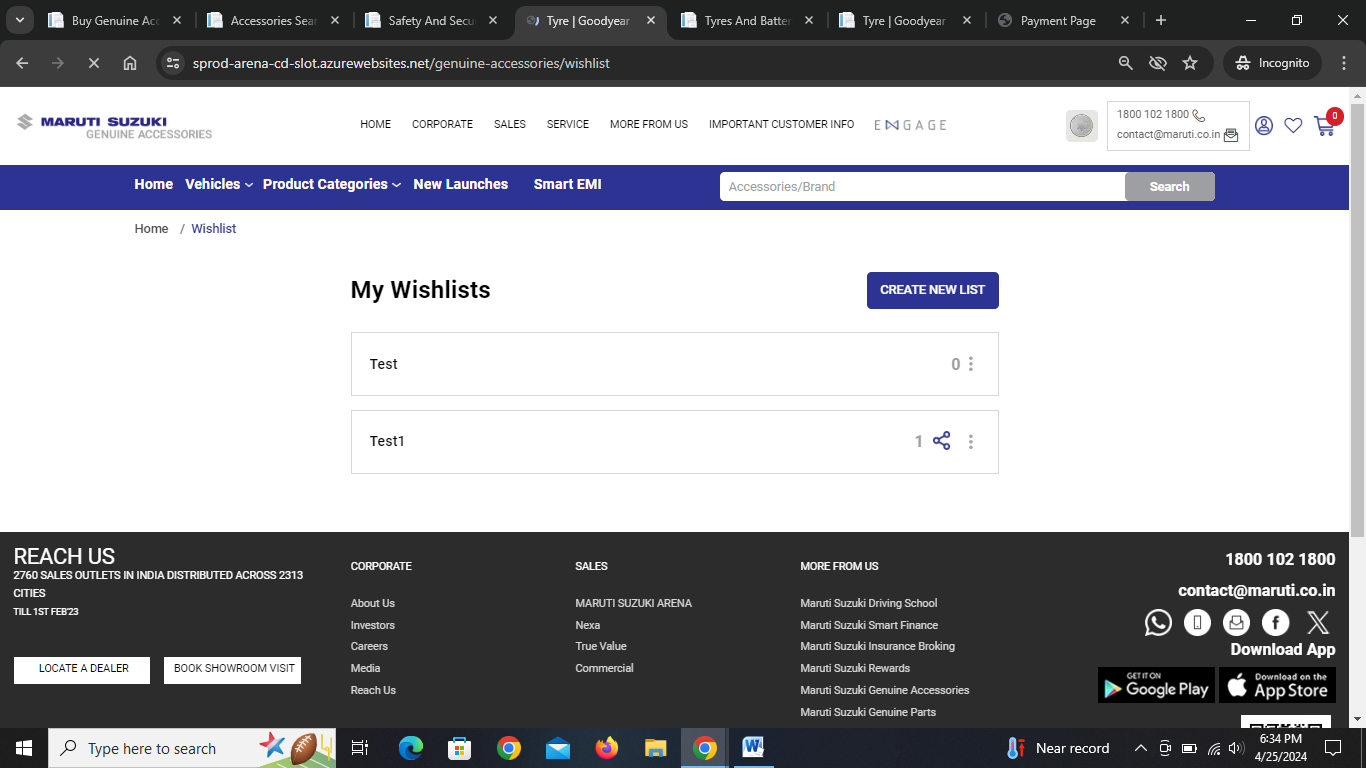1366x768 pixels.
Task: Open MORE FROM US in header menu
Action: click(x=649, y=125)
